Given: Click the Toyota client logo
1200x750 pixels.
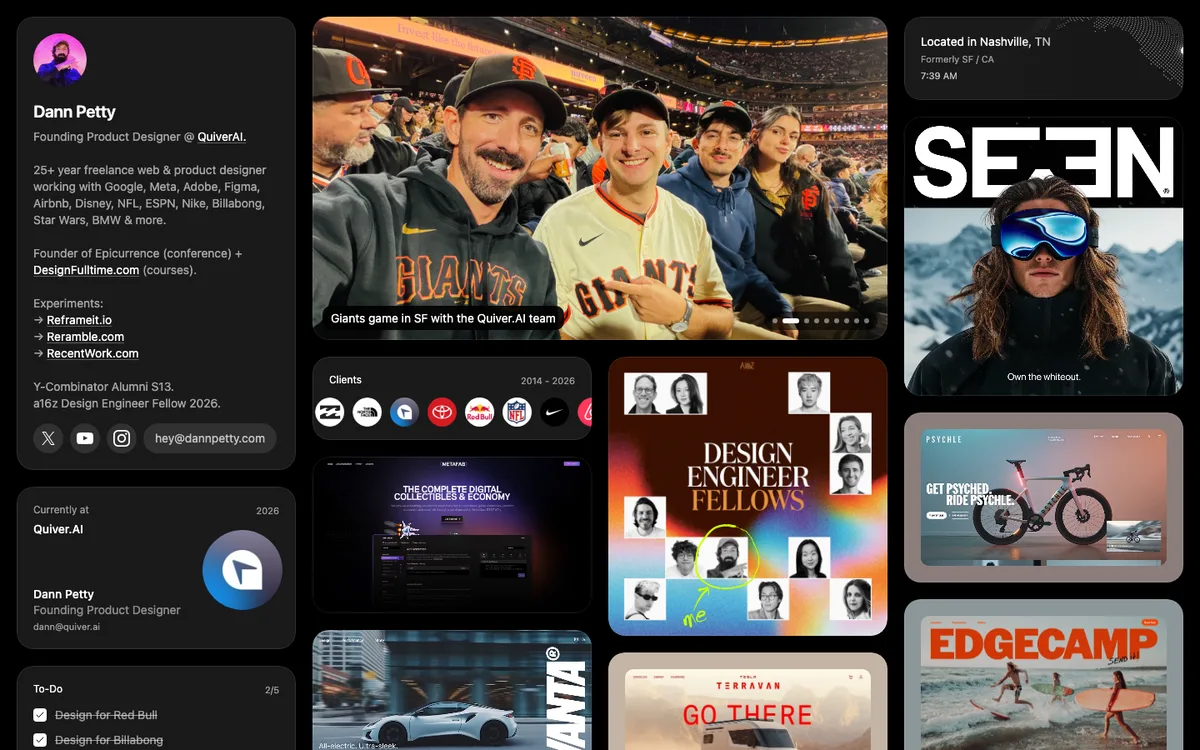Looking at the screenshot, I should [442, 412].
